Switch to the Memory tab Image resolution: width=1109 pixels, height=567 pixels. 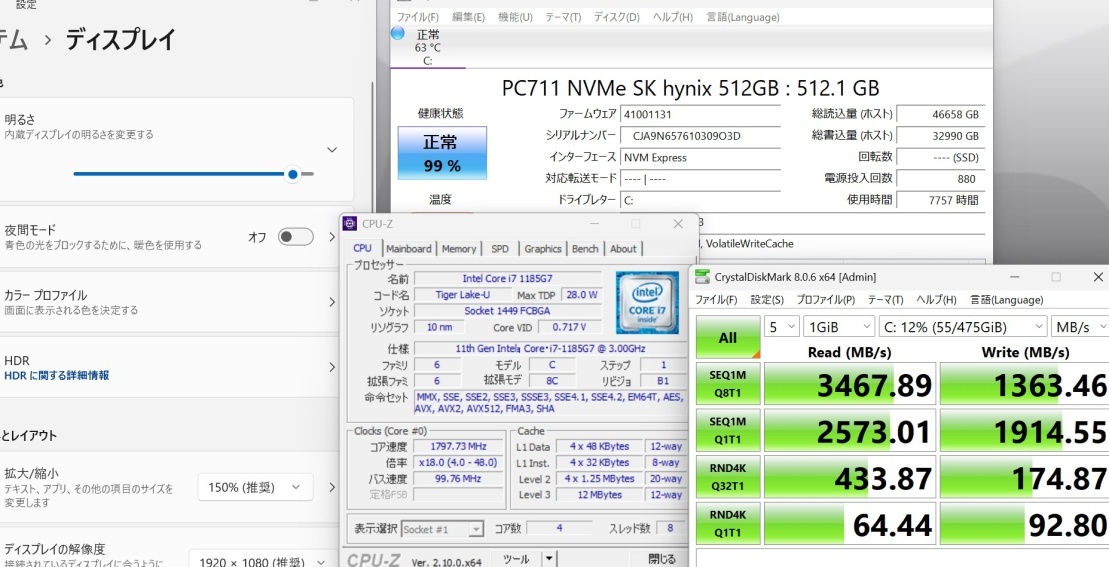[459, 249]
